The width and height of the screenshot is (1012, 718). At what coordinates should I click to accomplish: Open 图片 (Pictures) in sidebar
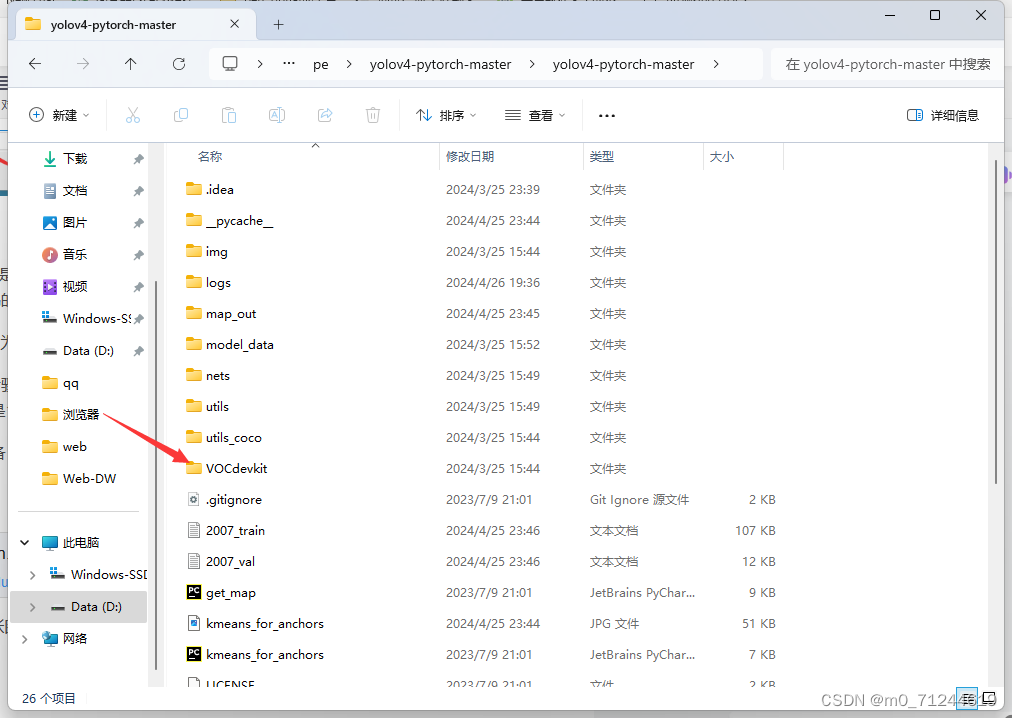point(74,223)
